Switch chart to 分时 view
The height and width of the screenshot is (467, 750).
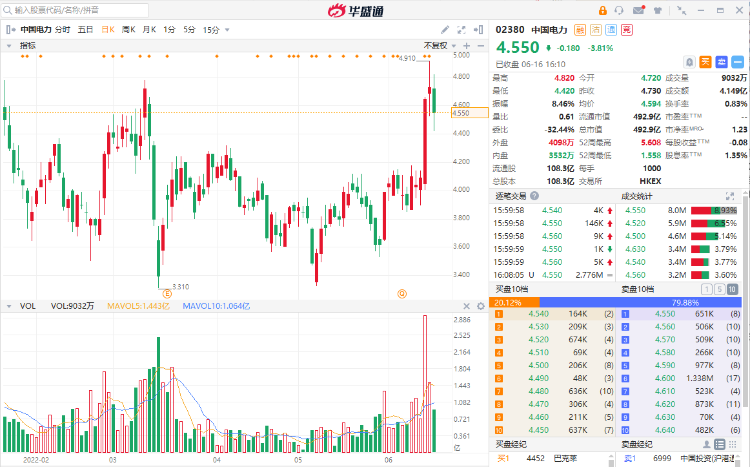[x=63, y=30]
